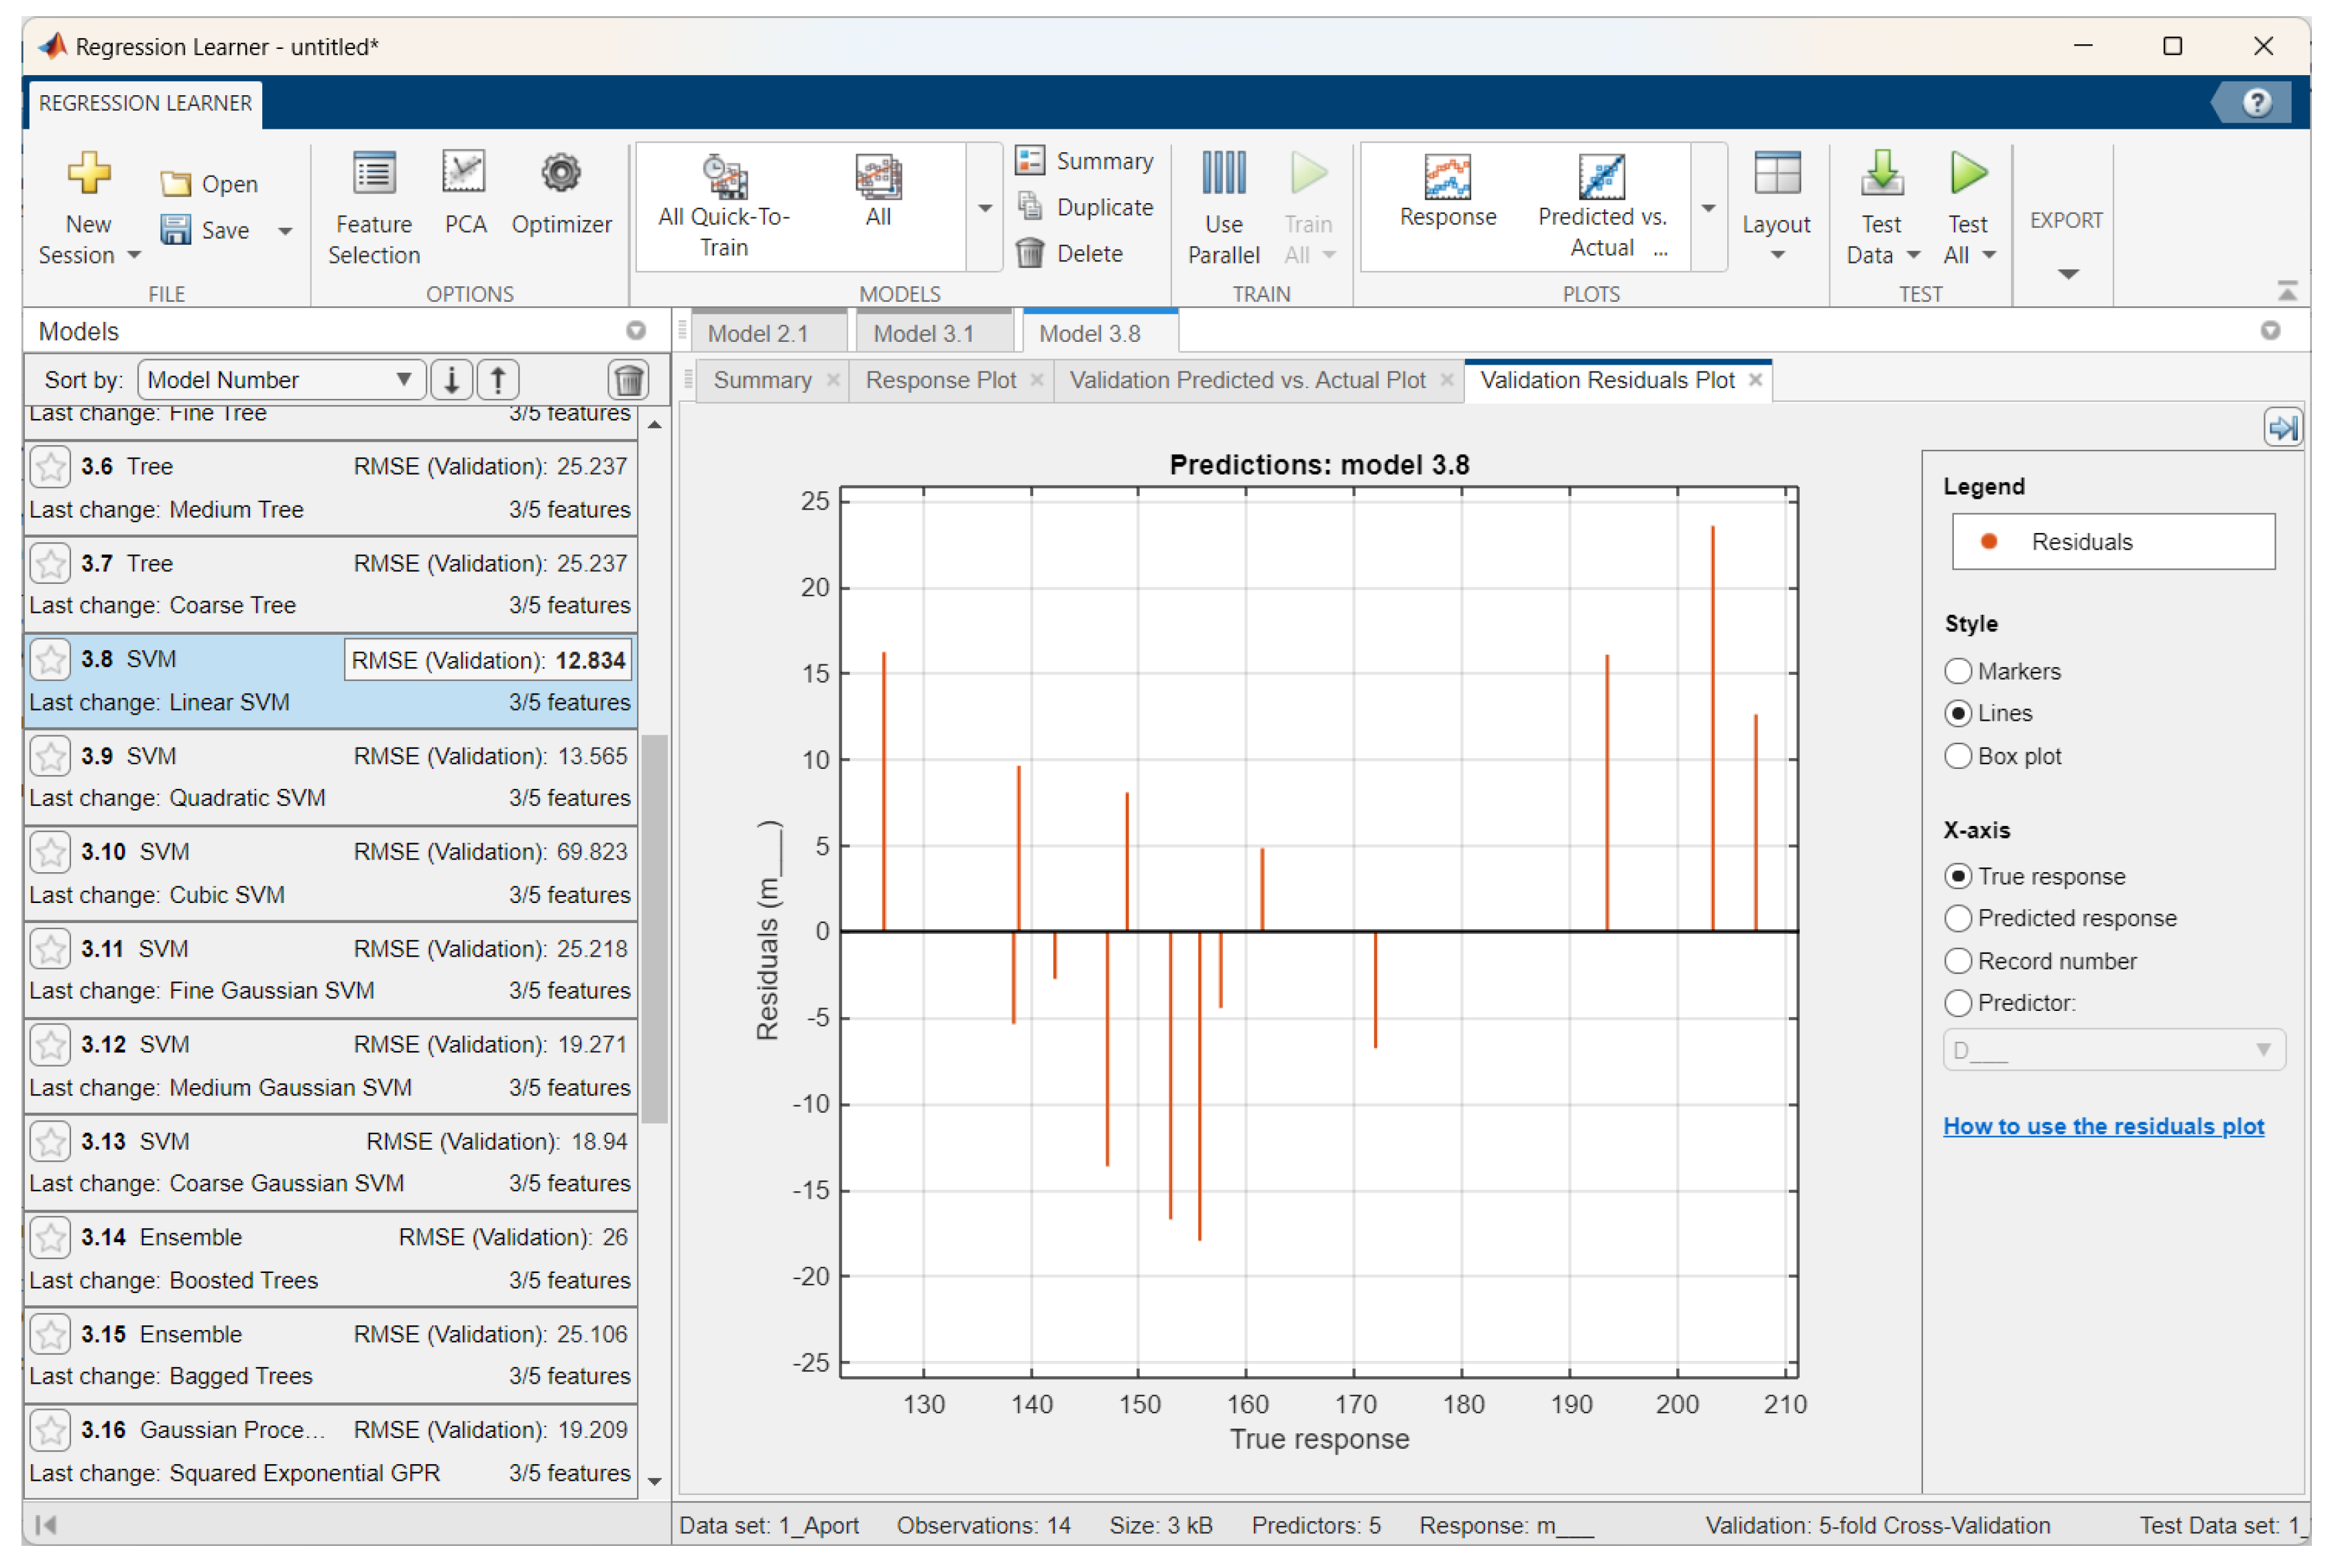Choose Box plot style

click(x=1957, y=756)
